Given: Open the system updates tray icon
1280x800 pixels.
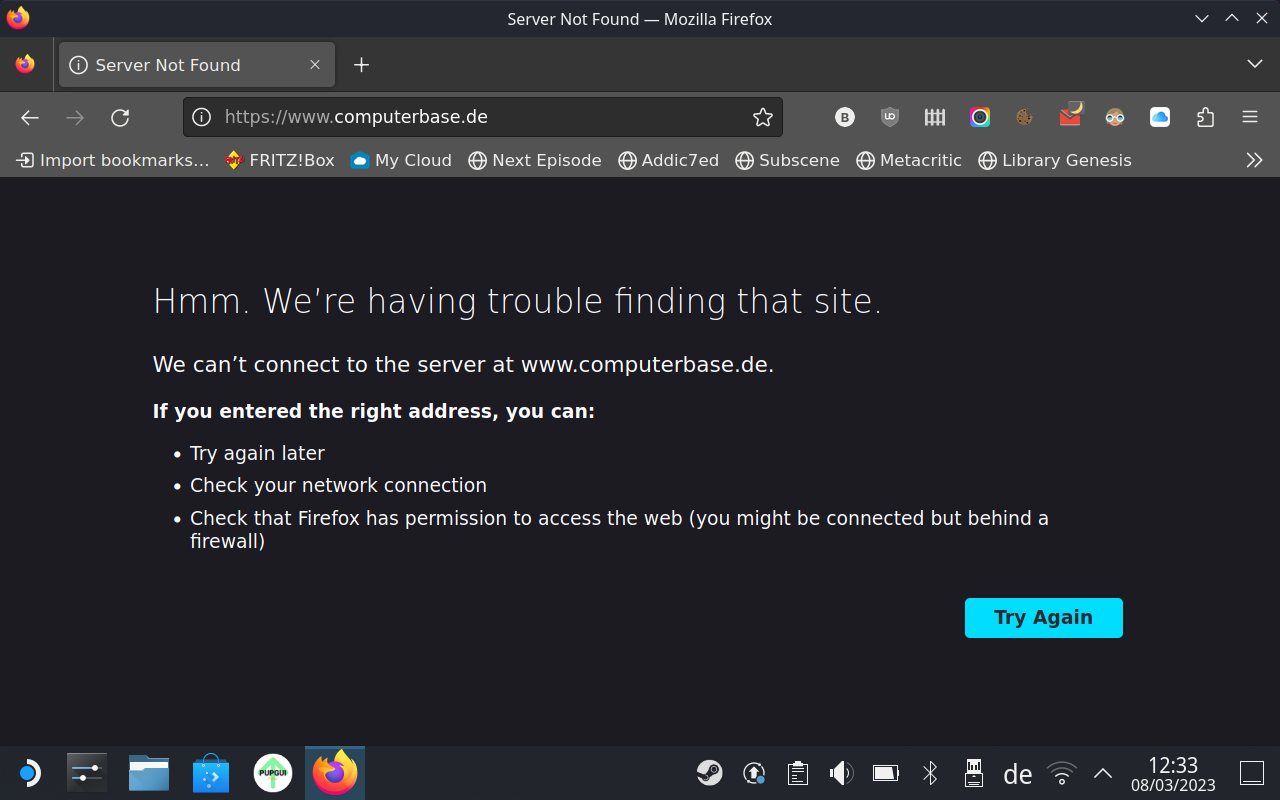Looking at the screenshot, I should point(754,773).
